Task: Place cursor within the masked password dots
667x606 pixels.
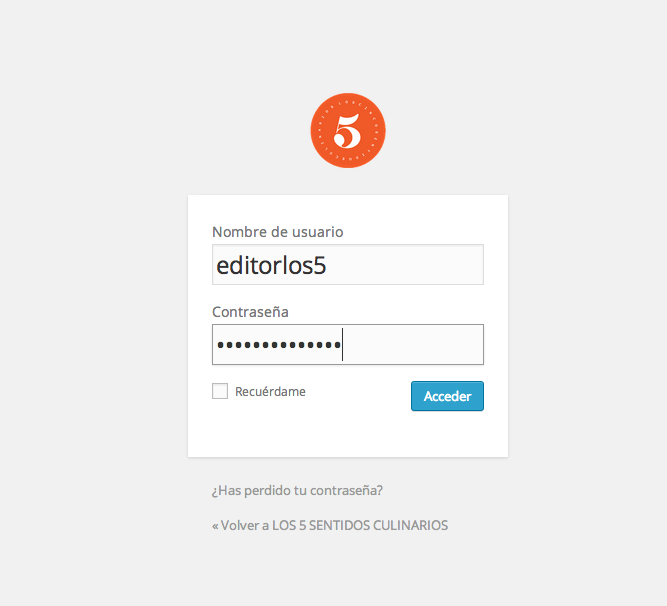Action: point(279,345)
